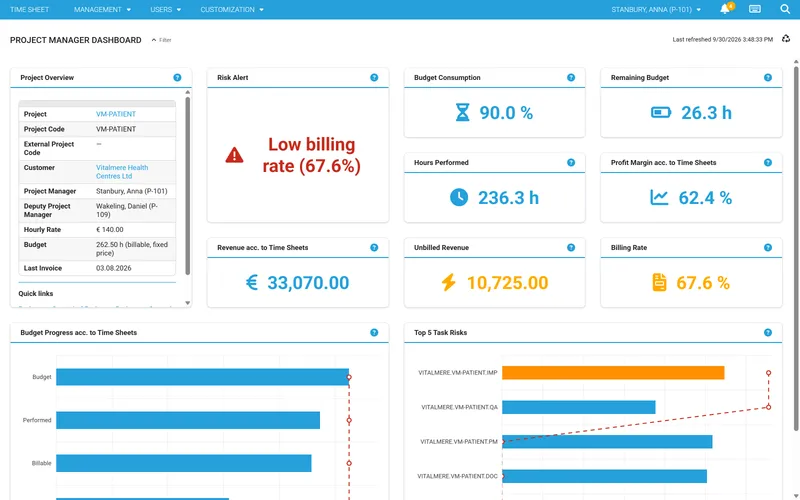Click the euro icon in Revenue panel
The width and height of the screenshot is (800, 500).
coord(252,282)
